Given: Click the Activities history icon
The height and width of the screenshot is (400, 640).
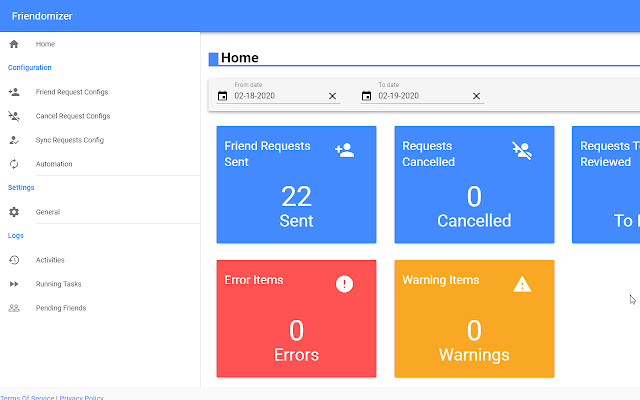Looking at the screenshot, I should coord(14,260).
